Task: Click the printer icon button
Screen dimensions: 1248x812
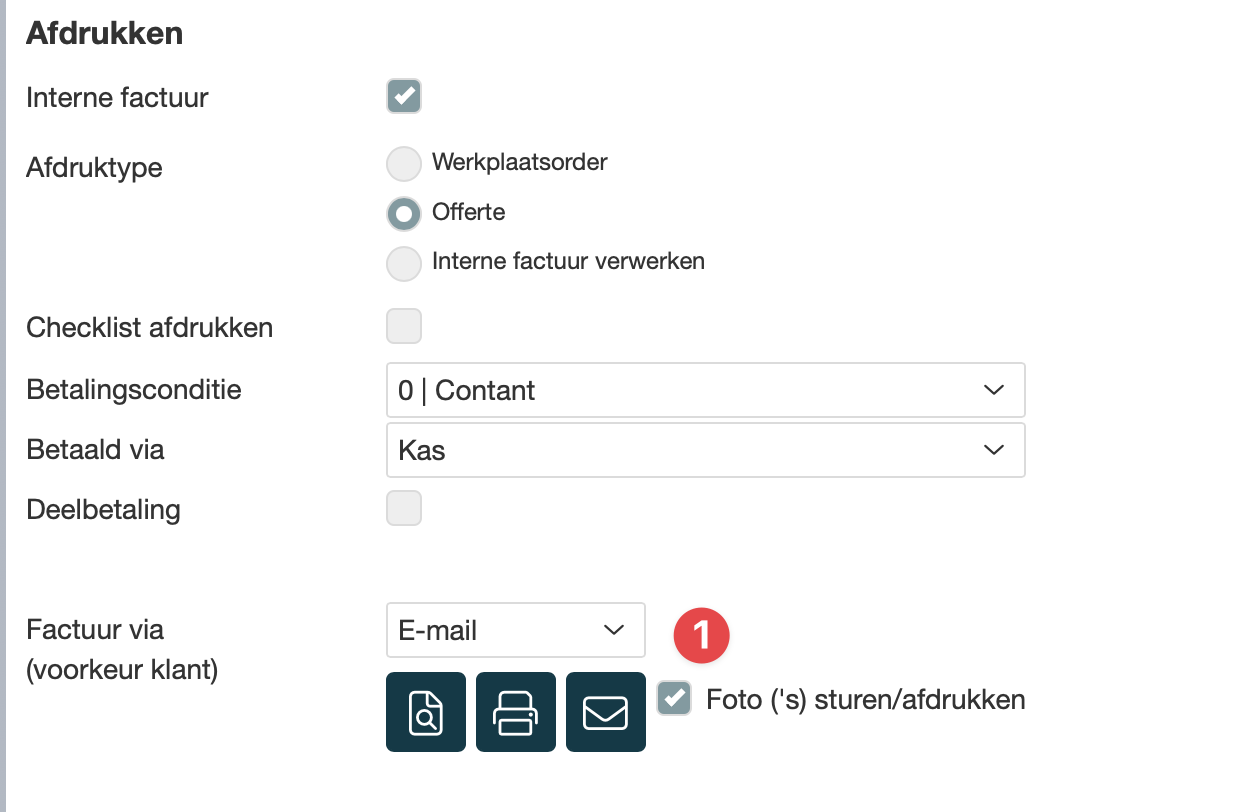Action: [x=515, y=711]
